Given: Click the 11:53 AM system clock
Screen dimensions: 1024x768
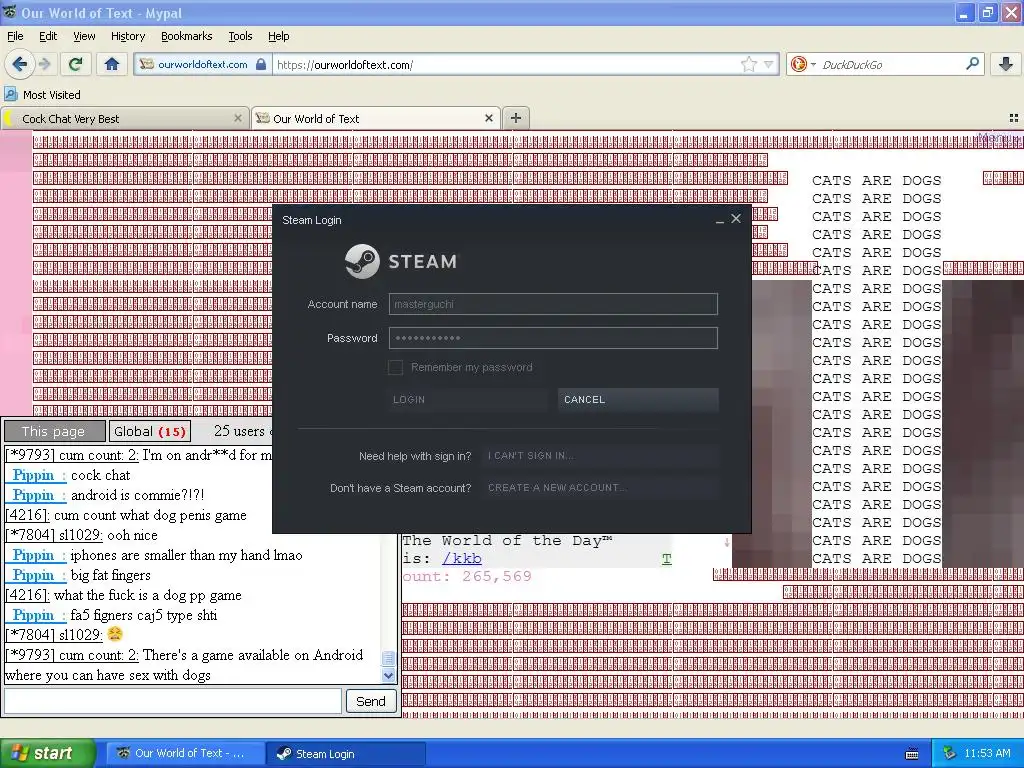Looking at the screenshot, I should 987,753.
